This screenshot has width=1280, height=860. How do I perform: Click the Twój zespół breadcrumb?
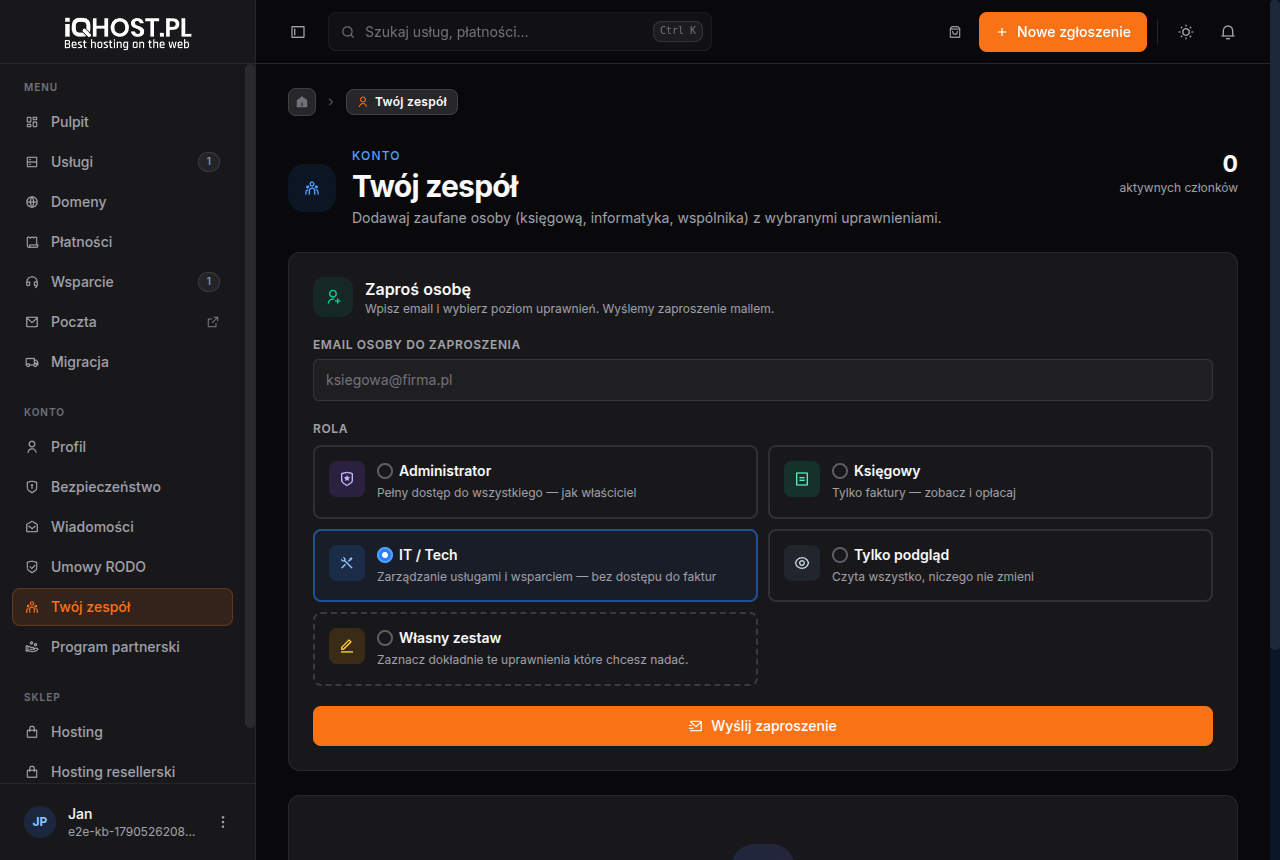402,102
